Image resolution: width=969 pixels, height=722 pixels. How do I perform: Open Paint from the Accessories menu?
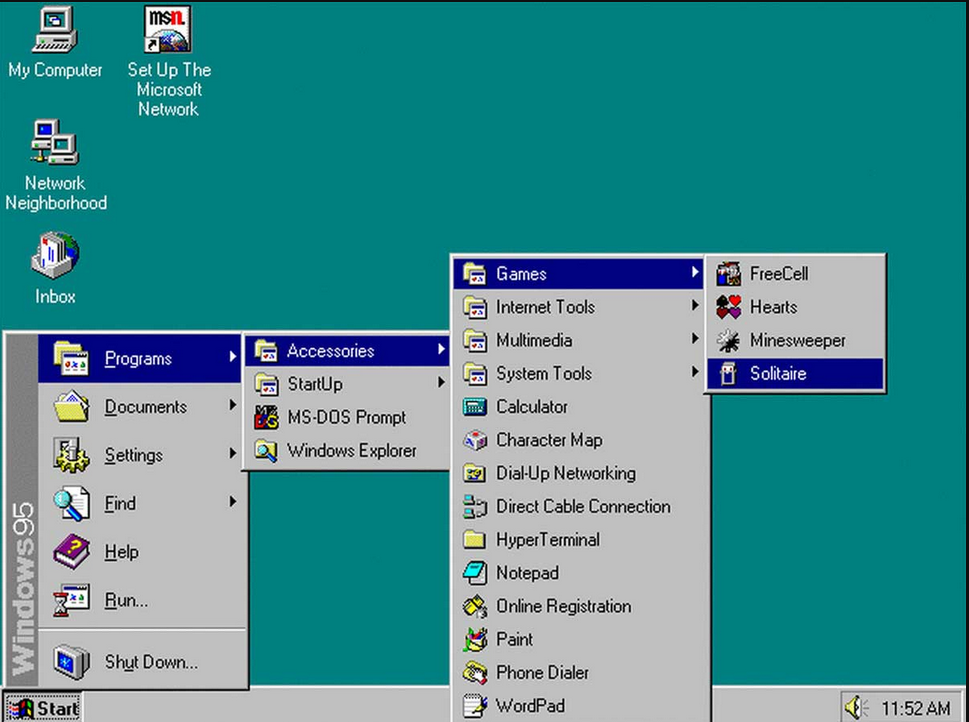[515, 639]
